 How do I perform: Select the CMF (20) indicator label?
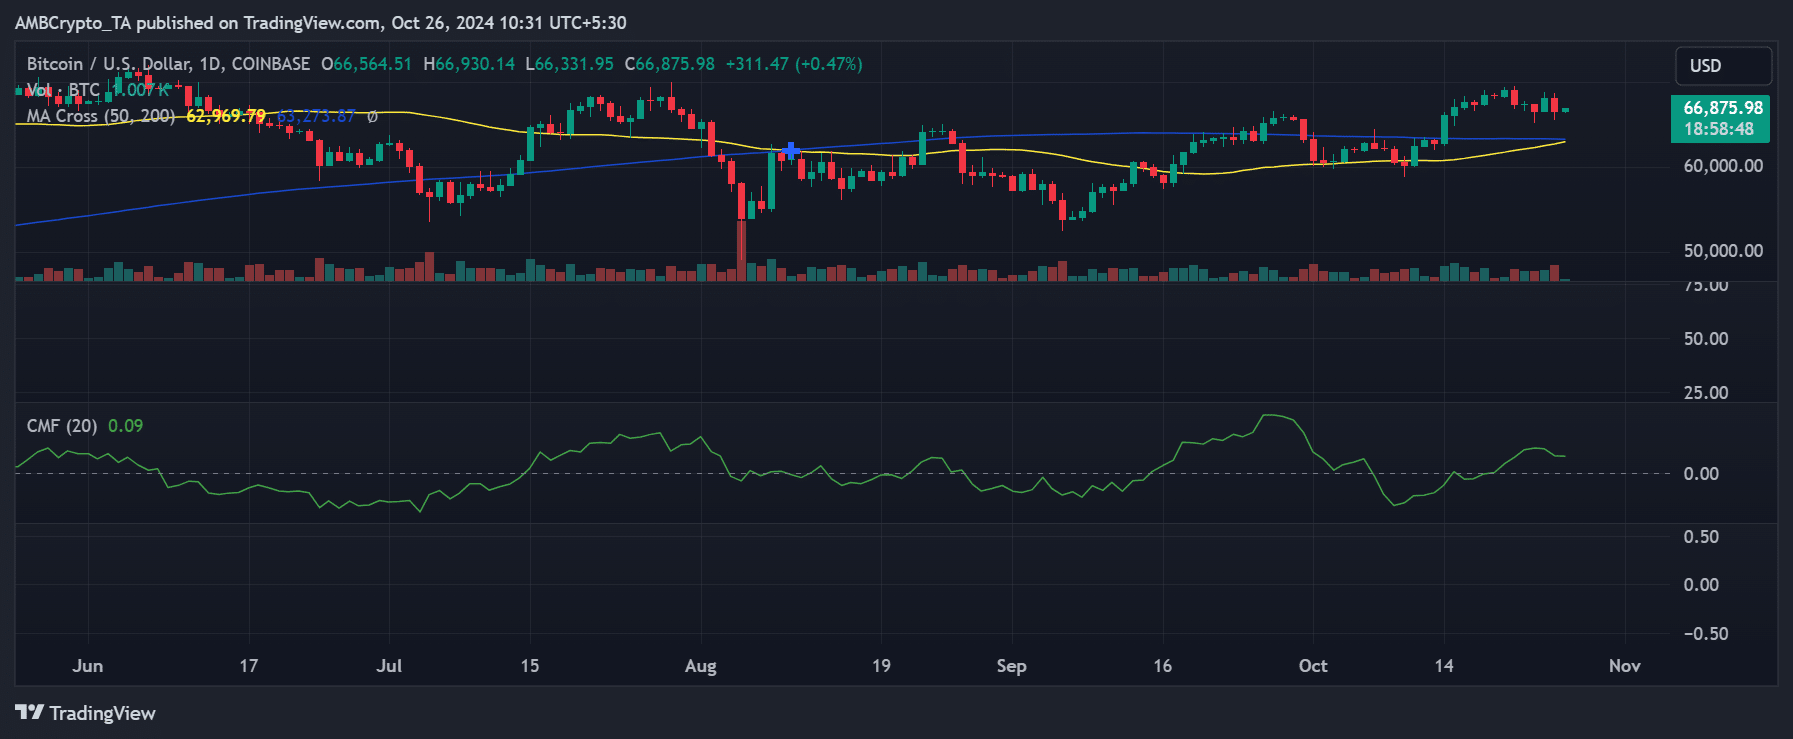[x=62, y=426]
